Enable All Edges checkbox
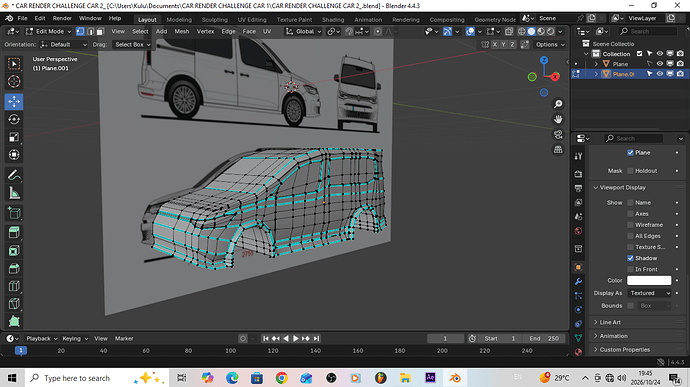Viewport: 690px width, 387px height. point(630,236)
